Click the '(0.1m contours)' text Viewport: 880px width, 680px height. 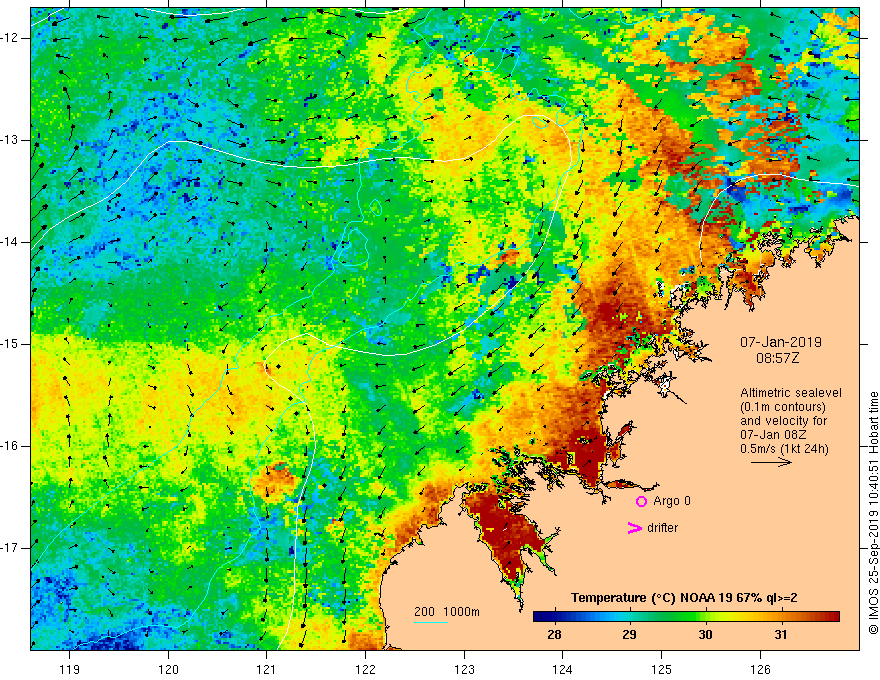[783, 407]
